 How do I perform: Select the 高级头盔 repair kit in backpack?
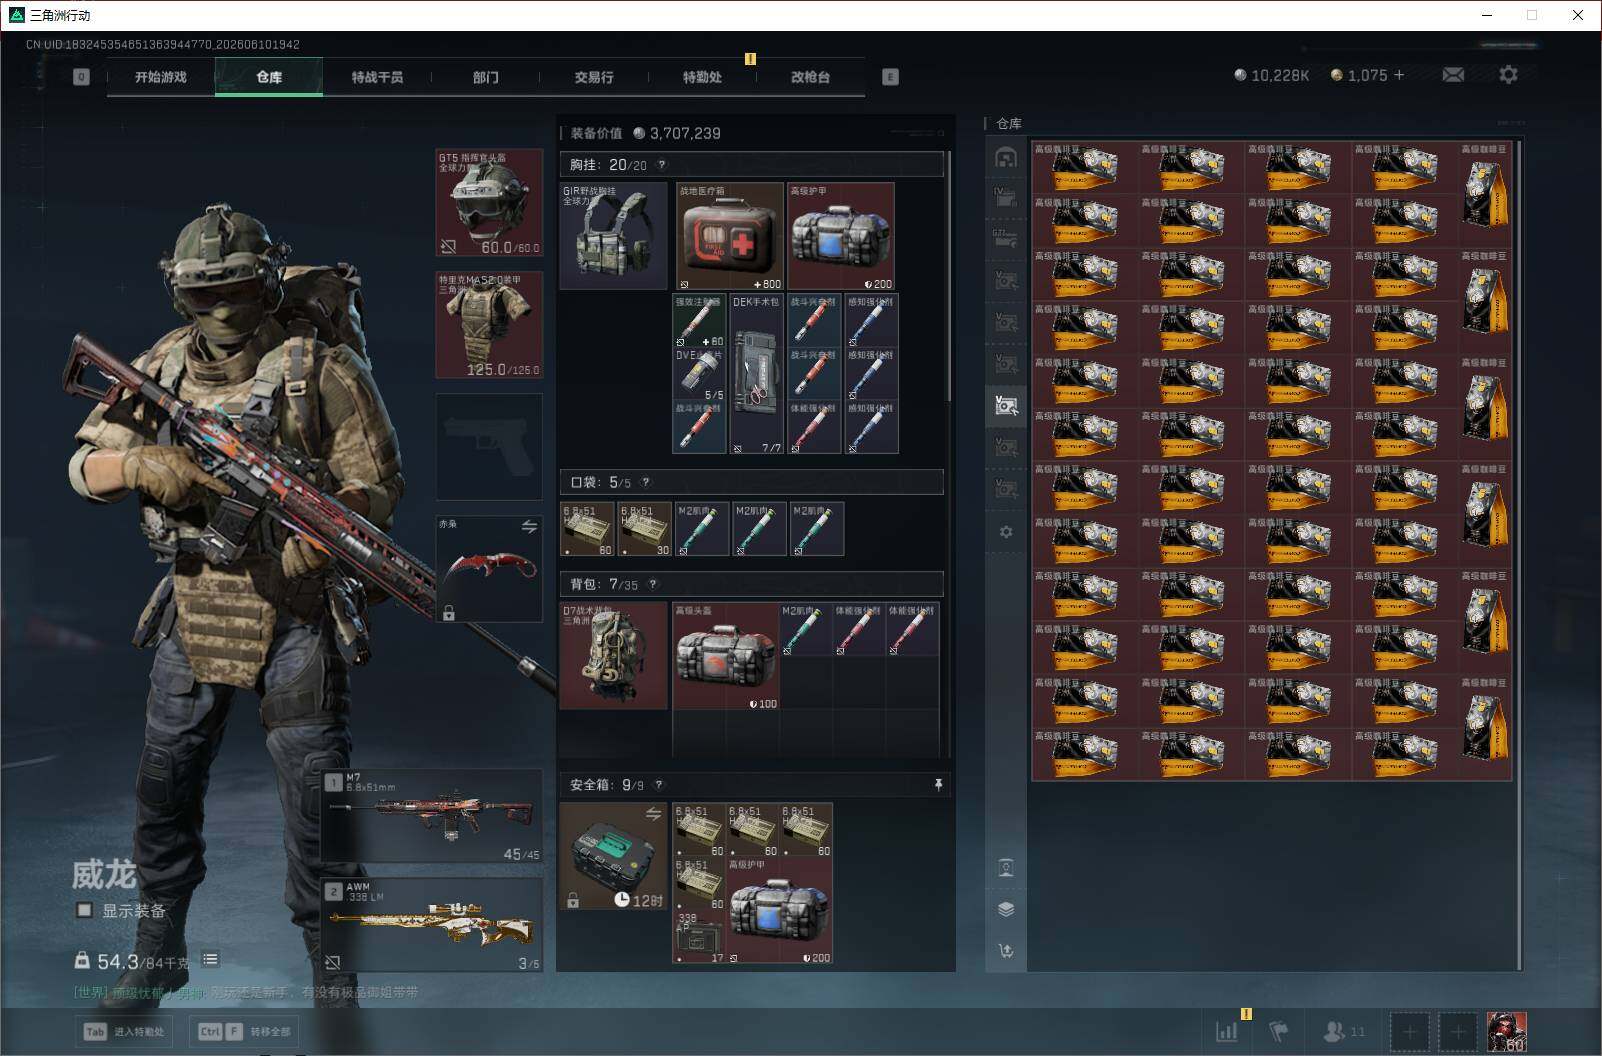click(x=726, y=657)
